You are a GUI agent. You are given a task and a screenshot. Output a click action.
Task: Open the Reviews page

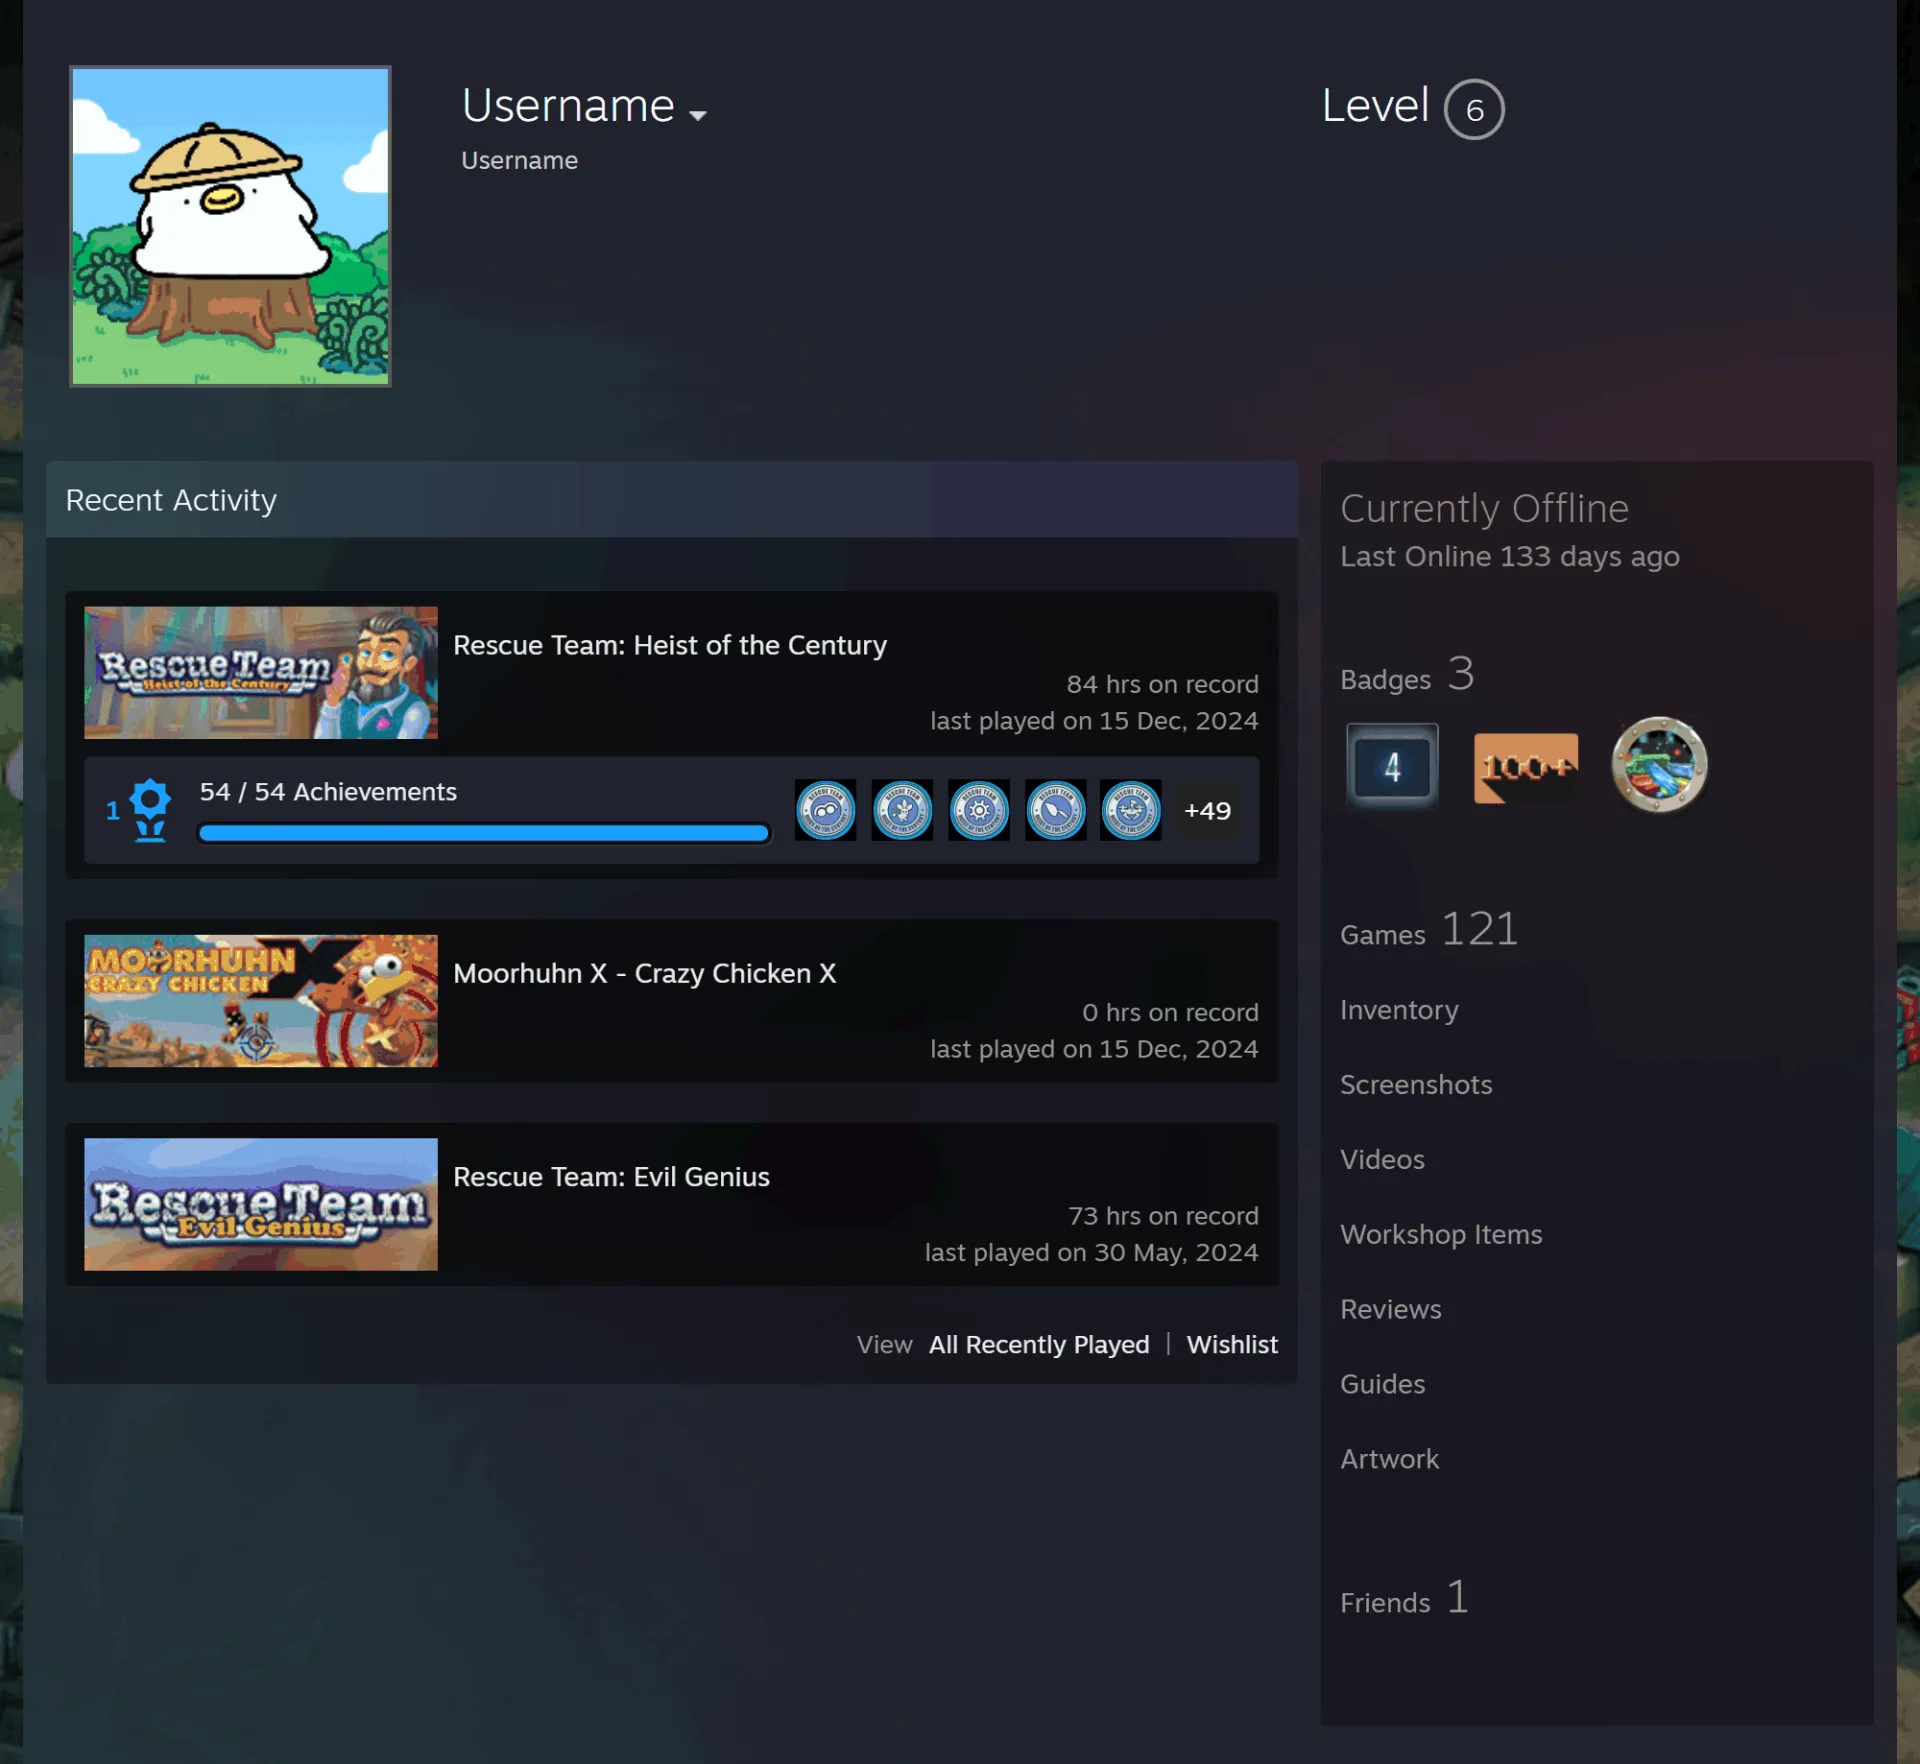pyautogui.click(x=1391, y=1310)
